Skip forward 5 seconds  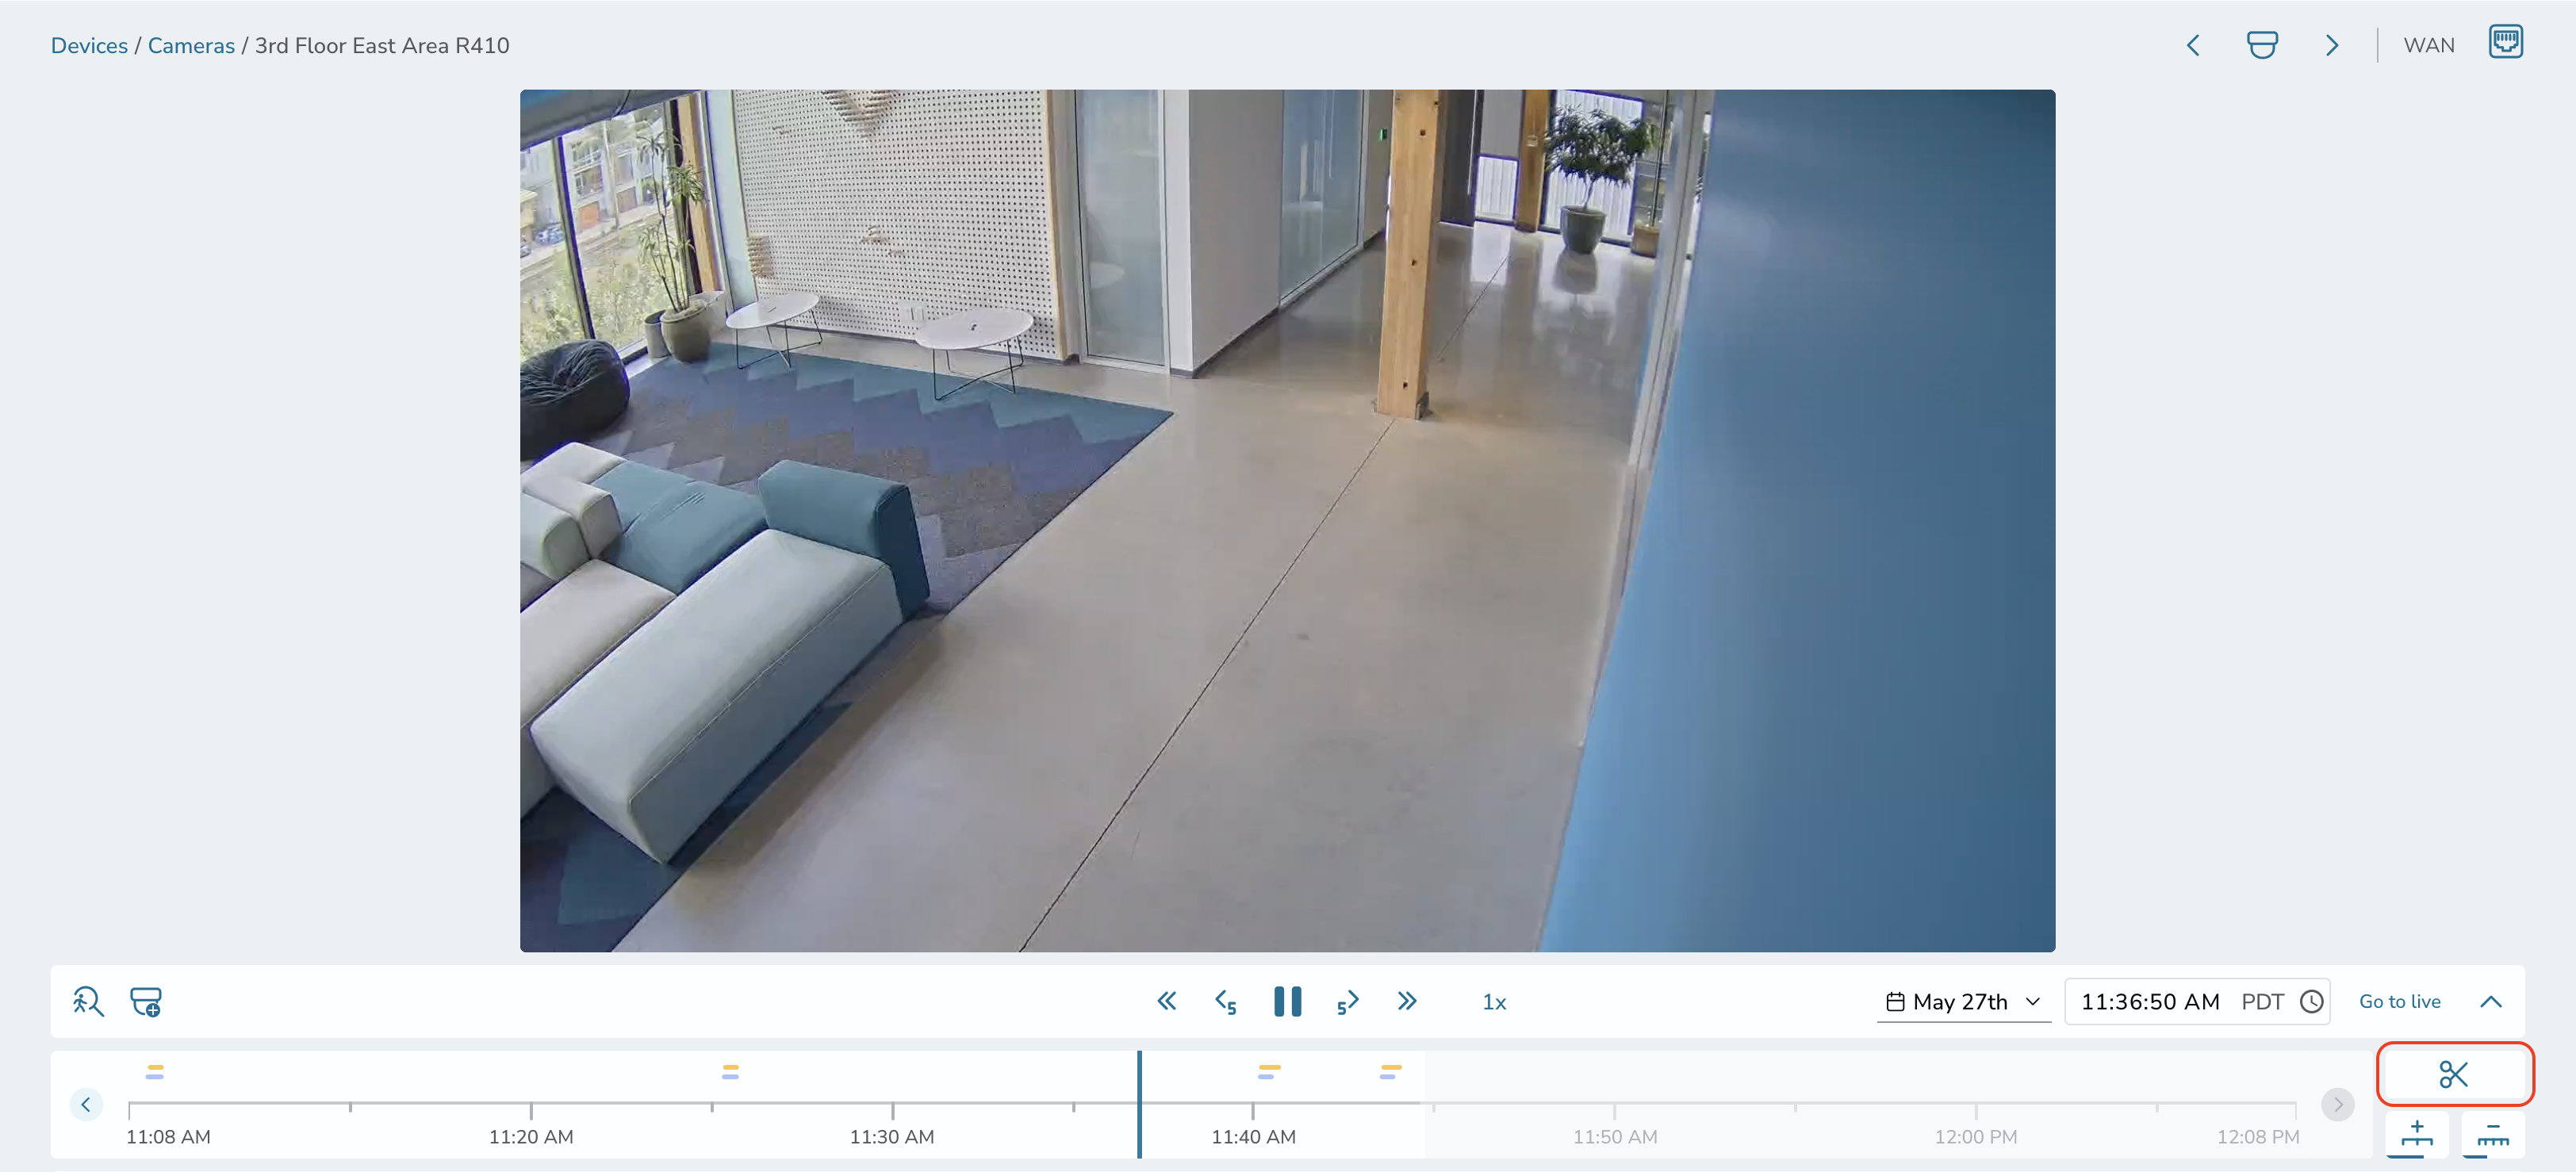pyautogui.click(x=1347, y=1002)
